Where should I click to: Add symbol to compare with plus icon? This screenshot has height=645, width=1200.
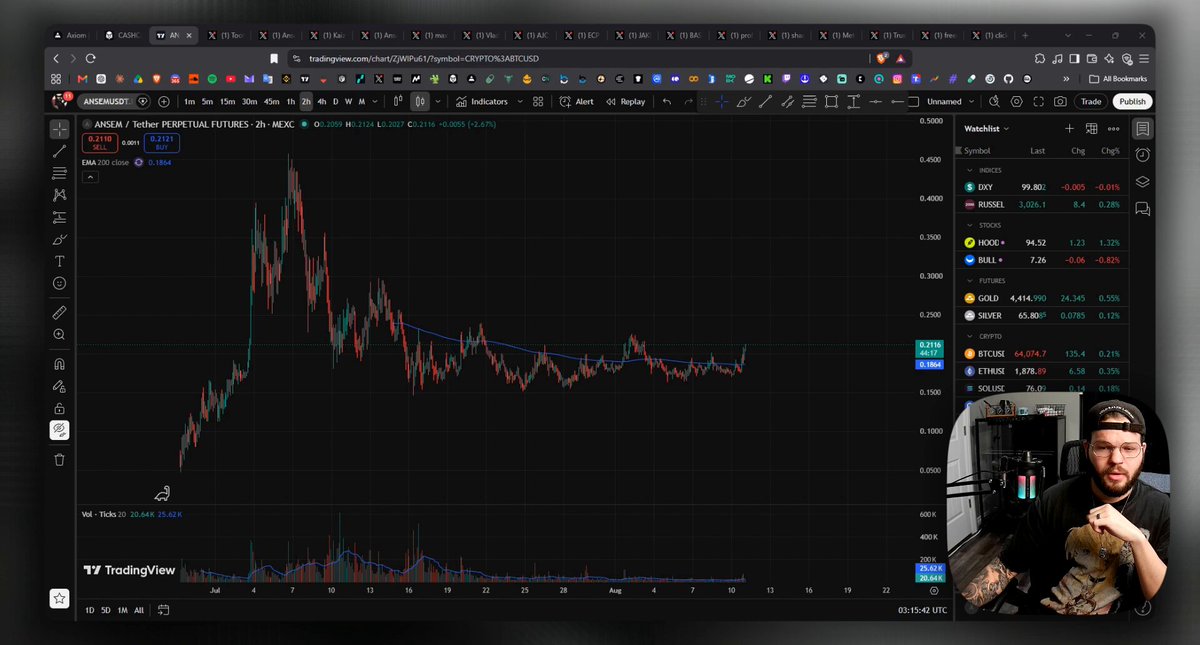164,101
